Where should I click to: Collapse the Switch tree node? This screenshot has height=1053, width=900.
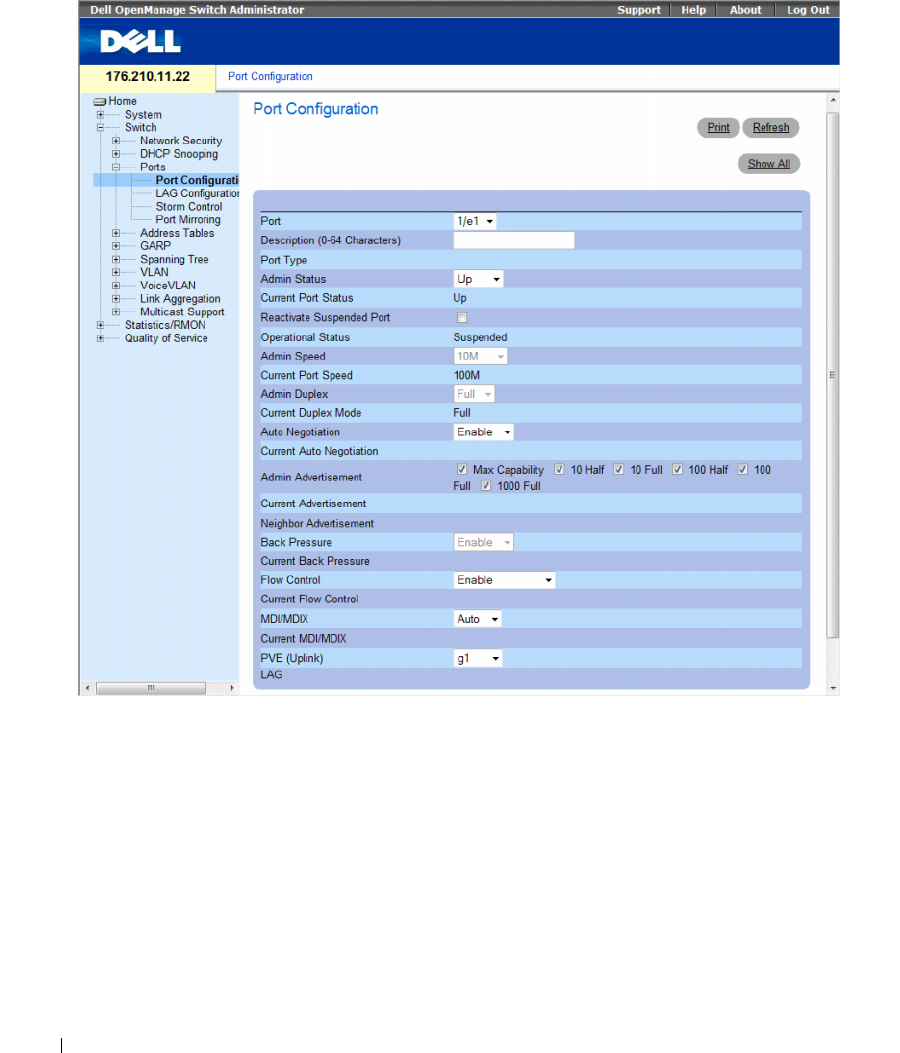tap(100, 128)
